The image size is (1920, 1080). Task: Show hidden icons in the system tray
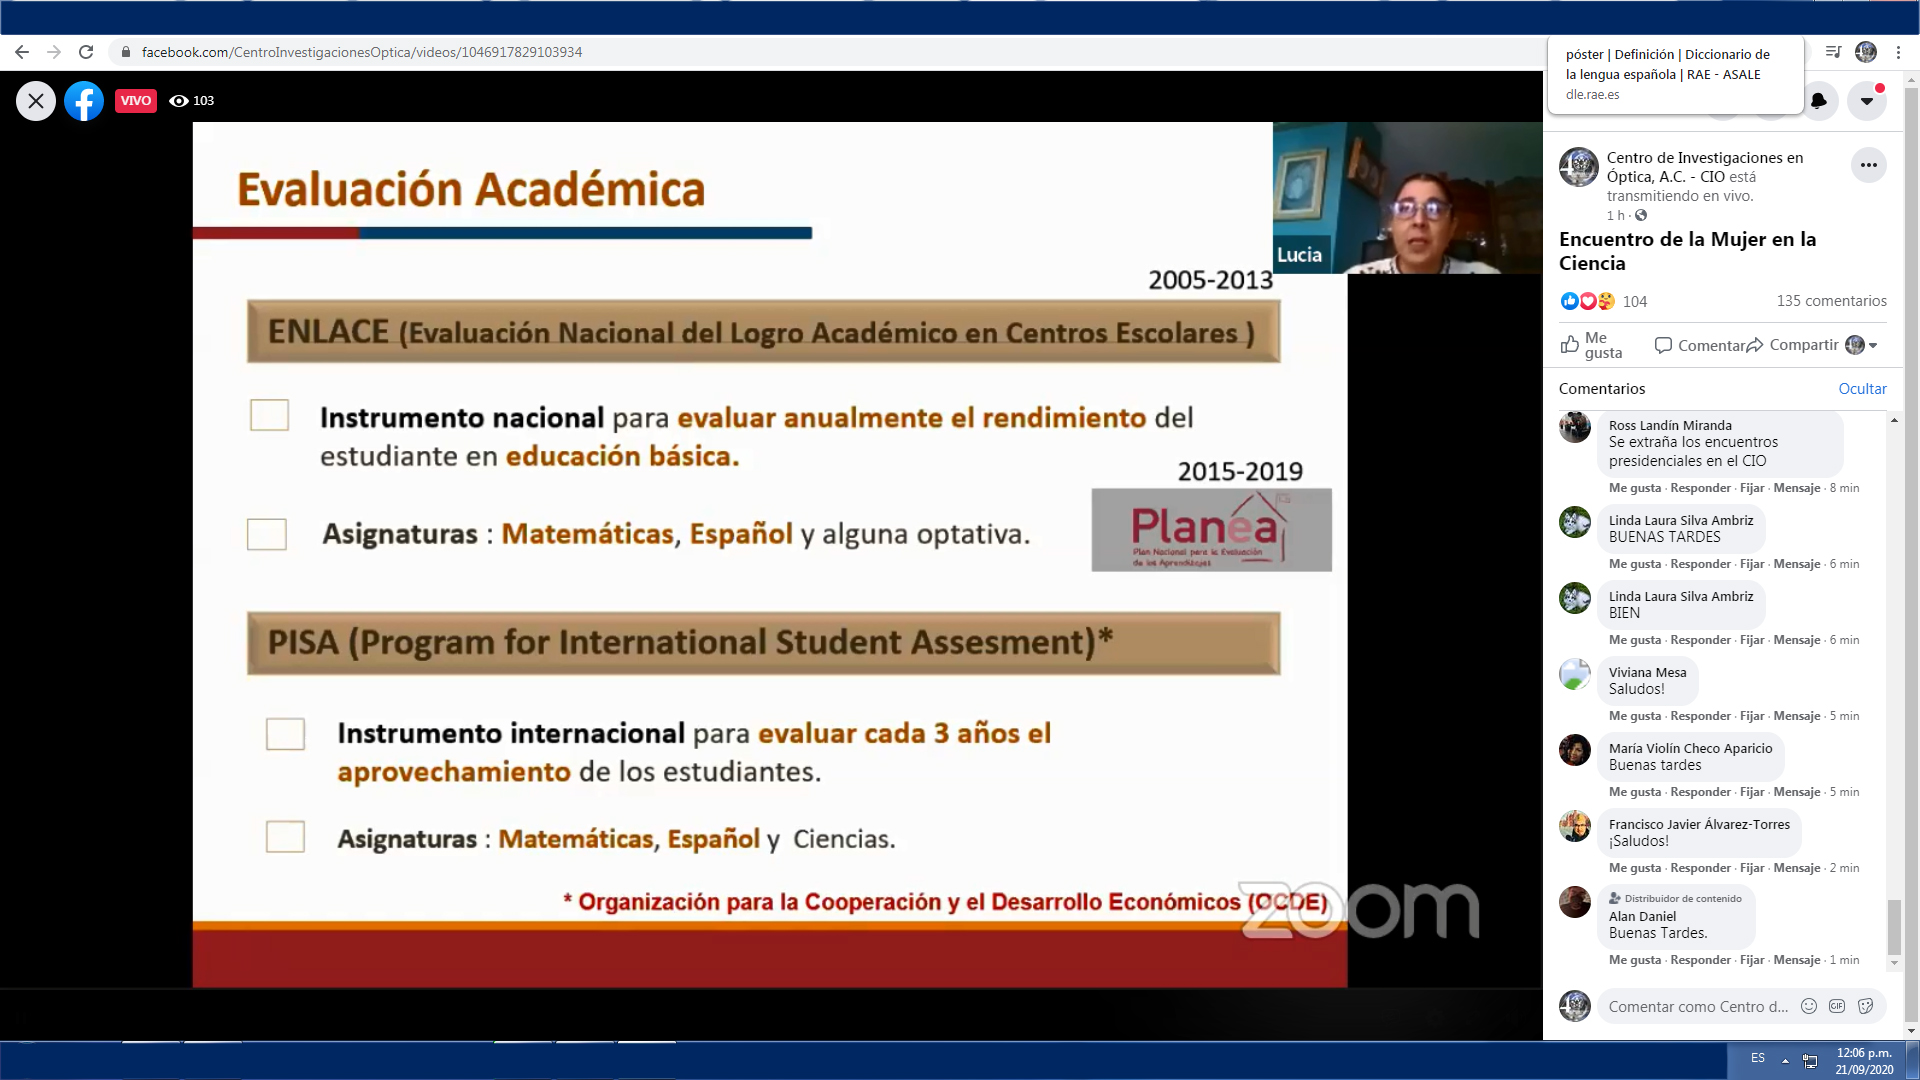(1785, 1061)
